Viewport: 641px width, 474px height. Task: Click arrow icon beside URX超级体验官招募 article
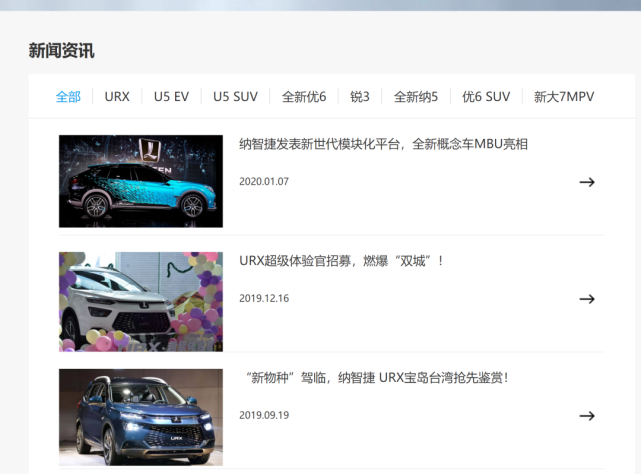click(587, 299)
